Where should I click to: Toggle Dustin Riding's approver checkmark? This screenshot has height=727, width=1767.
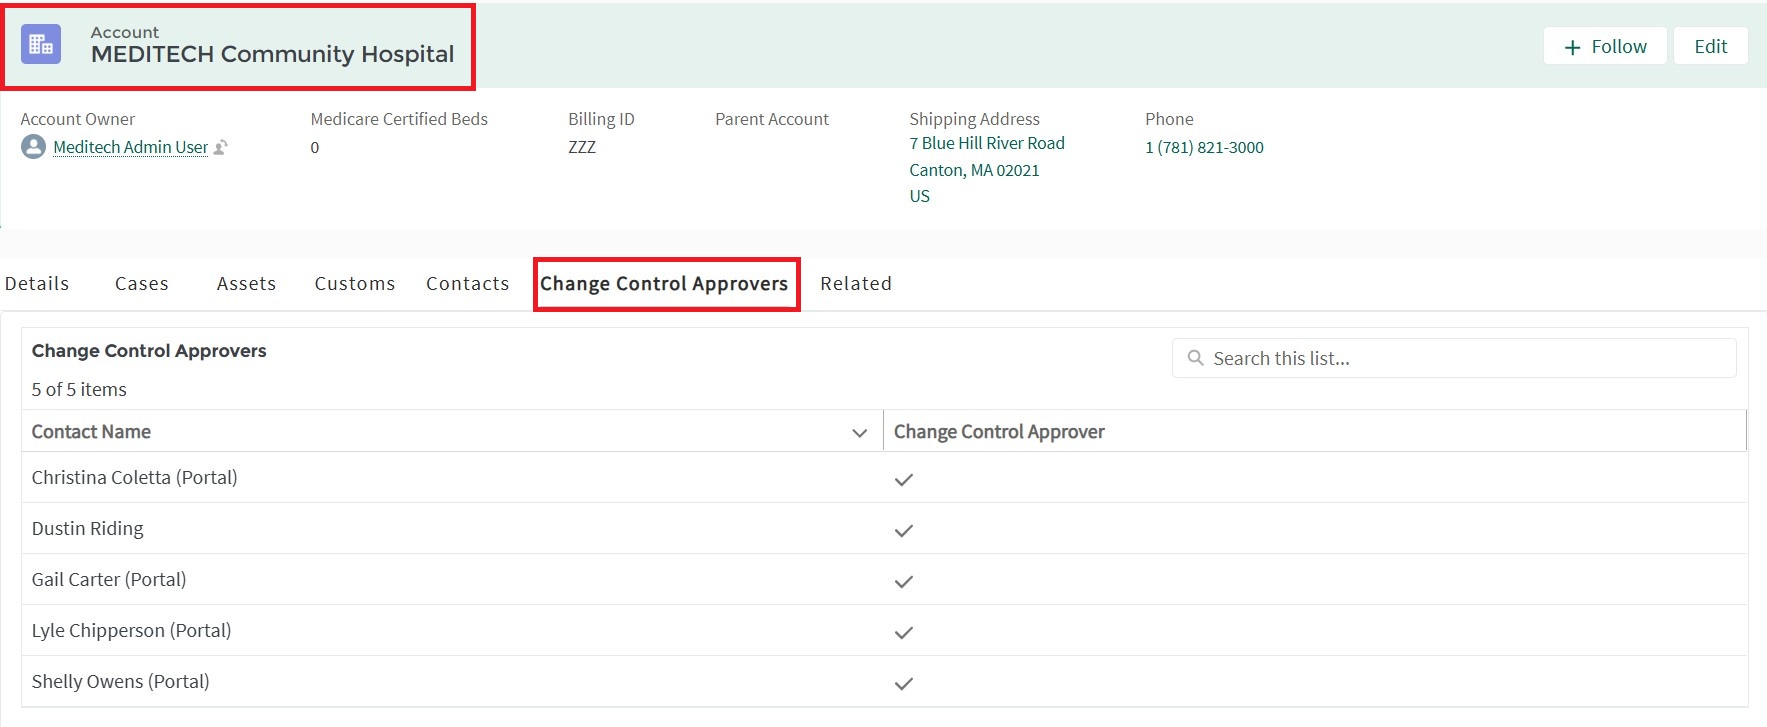(x=904, y=531)
